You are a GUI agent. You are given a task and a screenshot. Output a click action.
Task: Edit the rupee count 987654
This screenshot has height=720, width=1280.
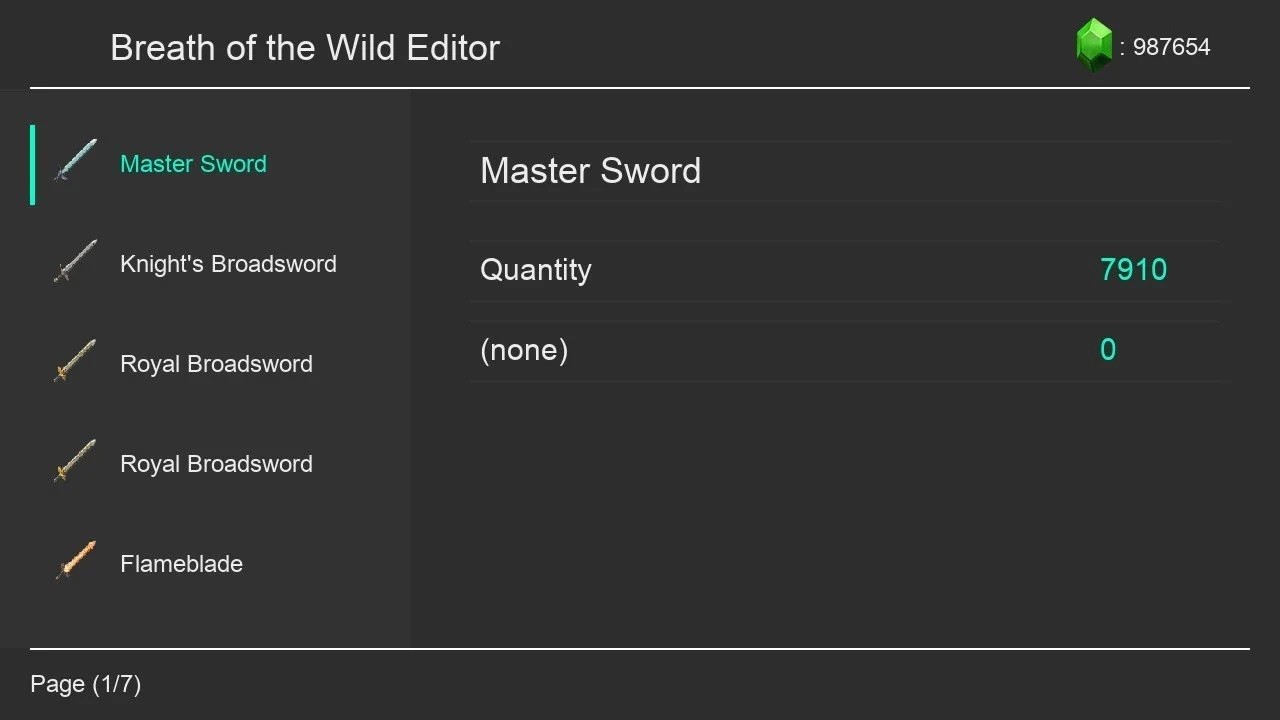coord(1171,47)
